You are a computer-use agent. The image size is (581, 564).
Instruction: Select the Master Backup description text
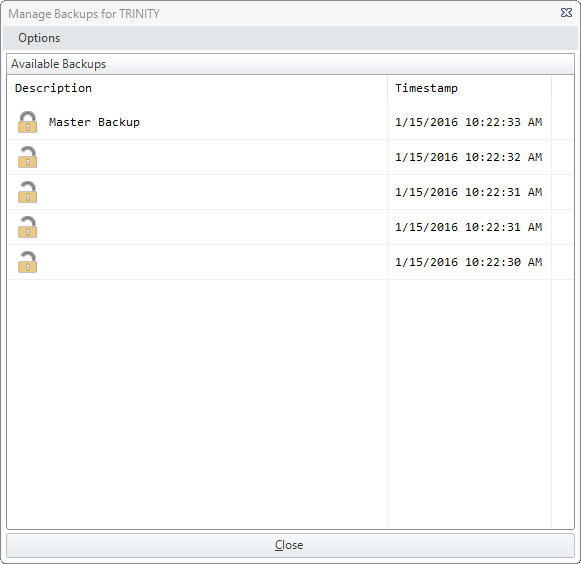pyautogui.click(x=94, y=122)
